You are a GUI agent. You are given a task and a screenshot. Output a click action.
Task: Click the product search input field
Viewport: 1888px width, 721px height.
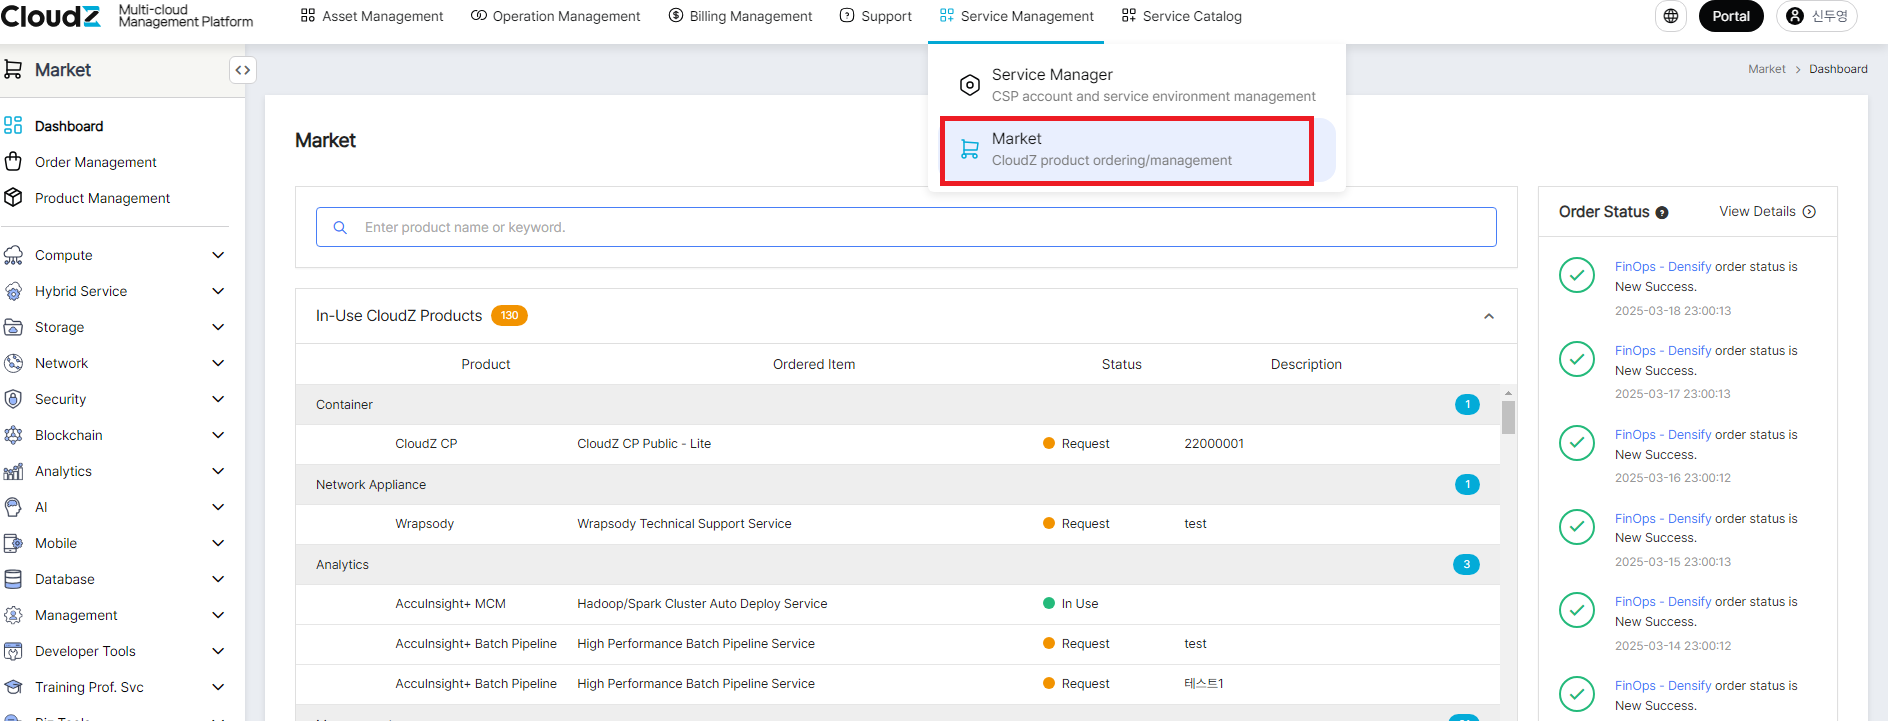(x=906, y=227)
